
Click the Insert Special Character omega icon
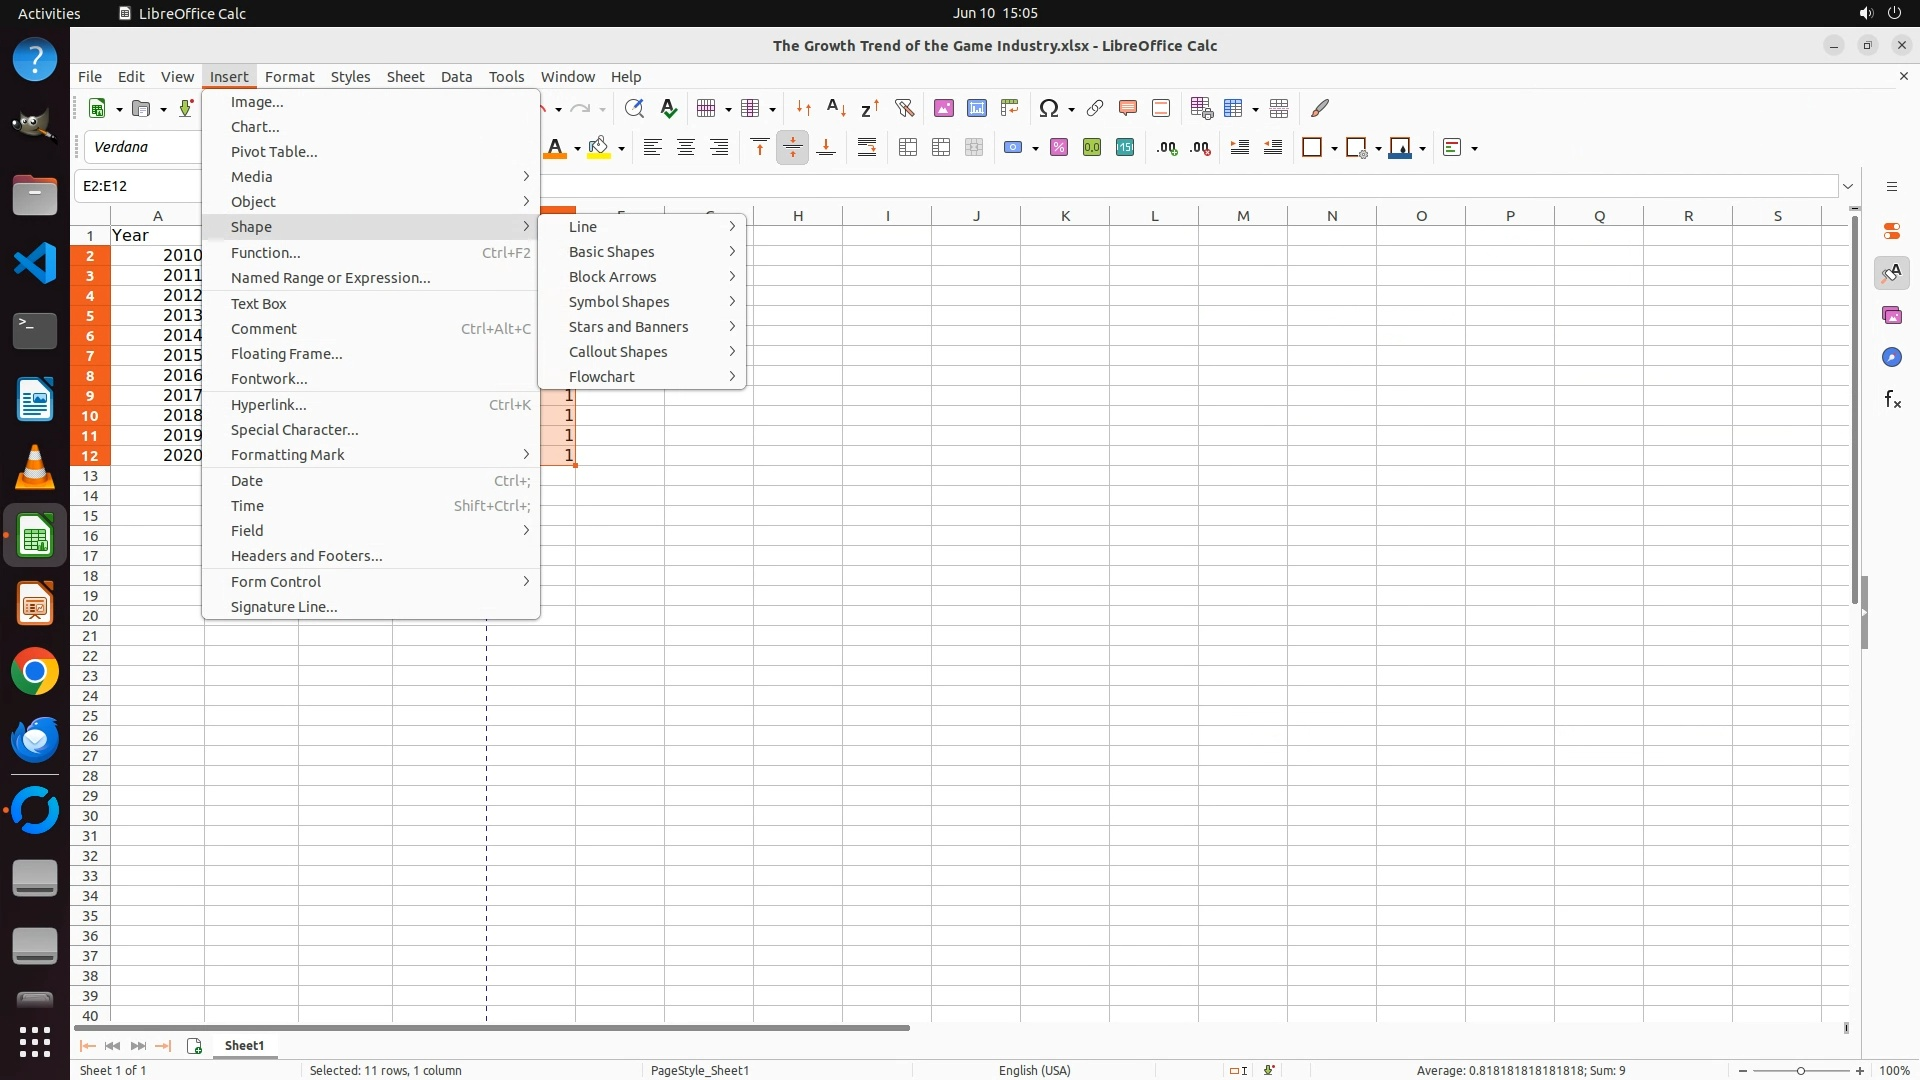(1048, 108)
